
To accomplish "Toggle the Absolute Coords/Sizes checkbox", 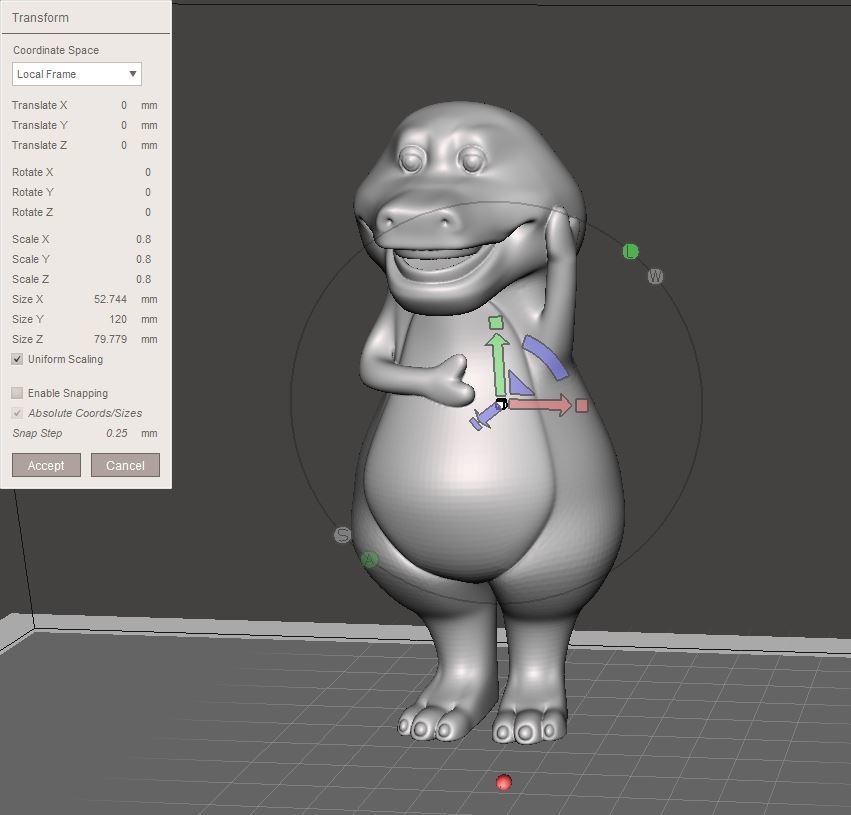I will (x=17, y=413).
